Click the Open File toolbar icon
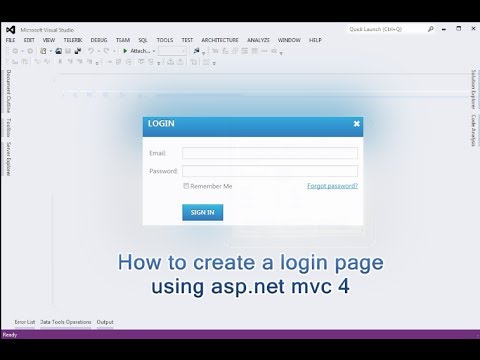 click(58, 51)
